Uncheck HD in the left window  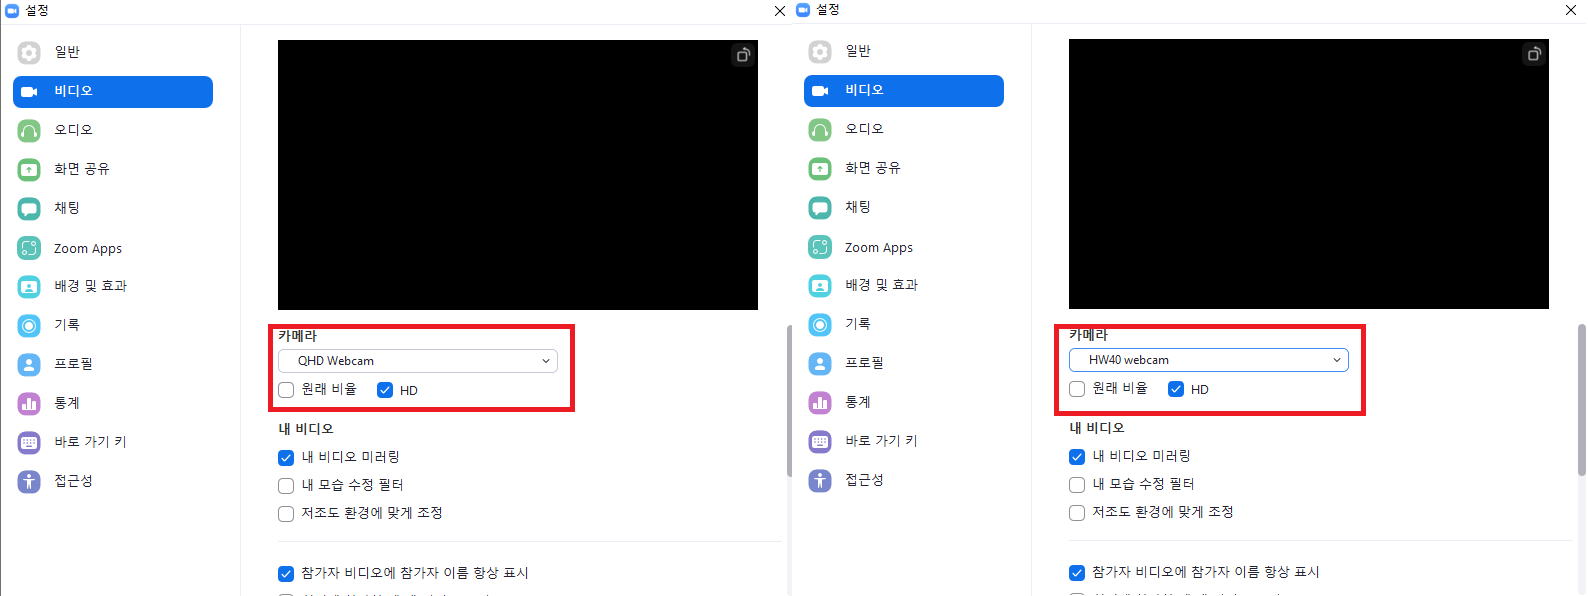click(385, 390)
